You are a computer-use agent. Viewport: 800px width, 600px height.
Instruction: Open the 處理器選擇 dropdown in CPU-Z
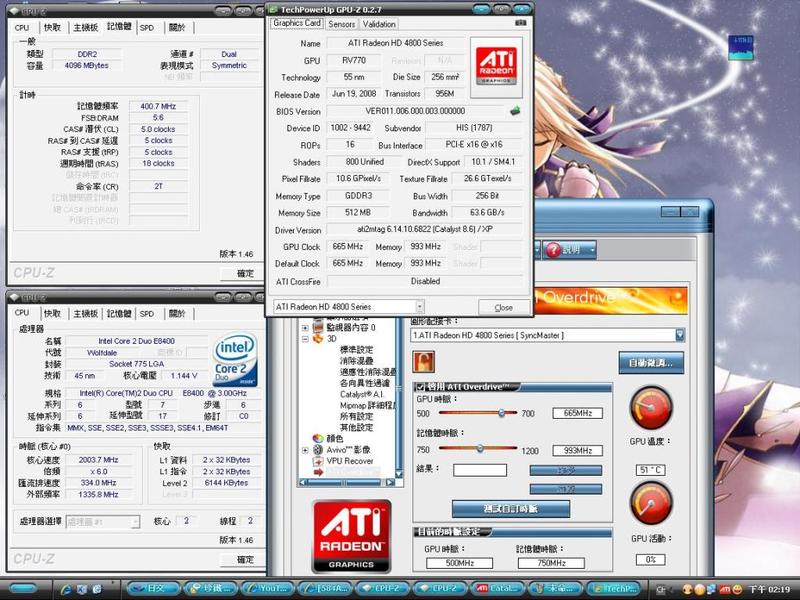pyautogui.click(x=135, y=521)
